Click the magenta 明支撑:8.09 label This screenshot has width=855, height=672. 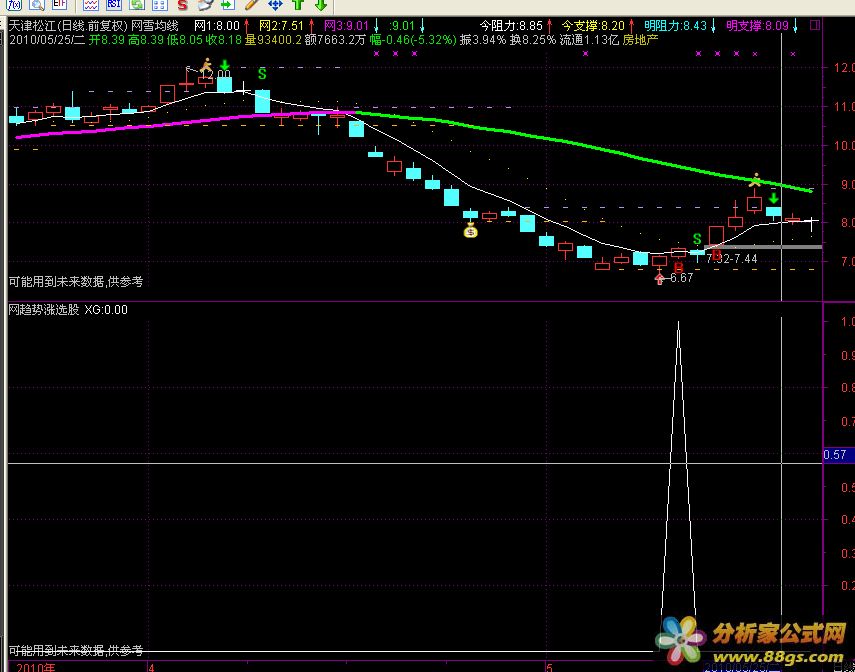tap(757, 26)
